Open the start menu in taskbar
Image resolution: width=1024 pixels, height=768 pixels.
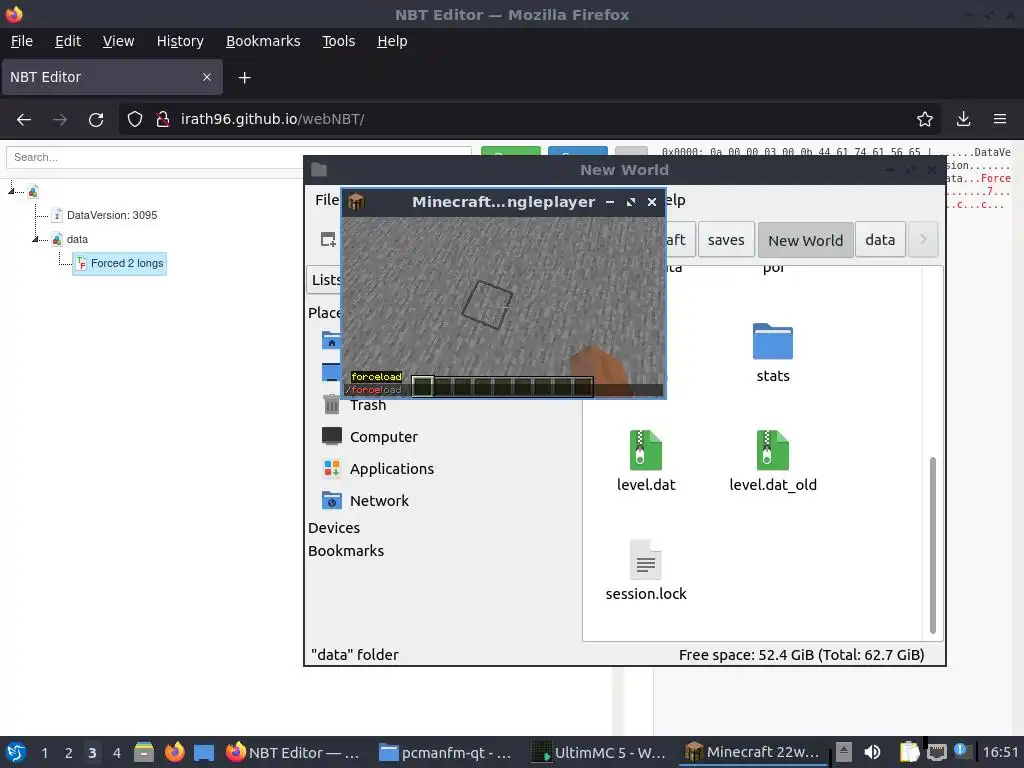[x=16, y=752]
